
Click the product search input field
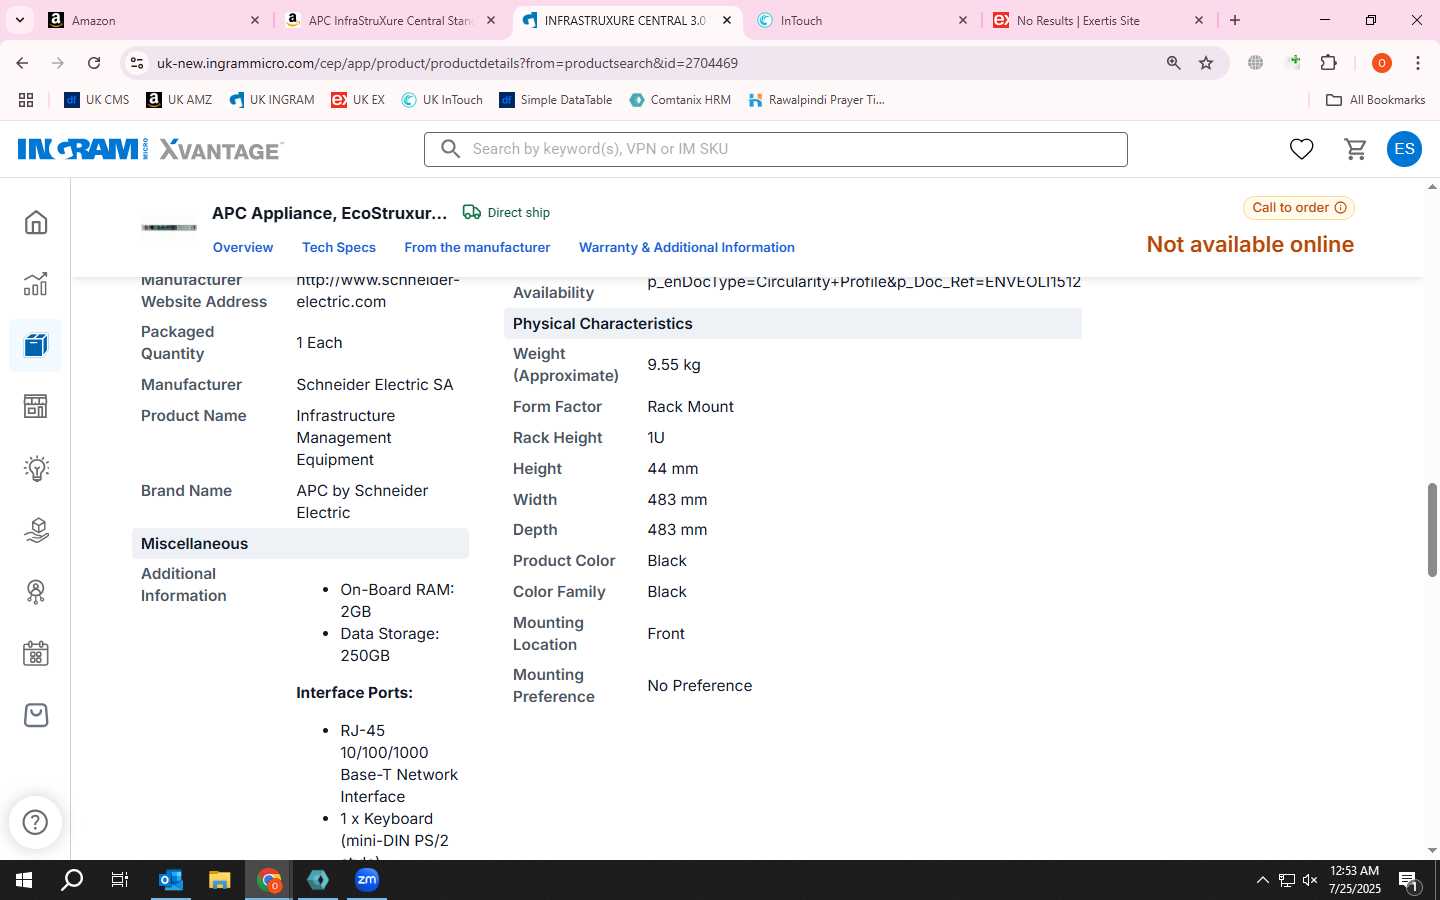[x=776, y=149]
